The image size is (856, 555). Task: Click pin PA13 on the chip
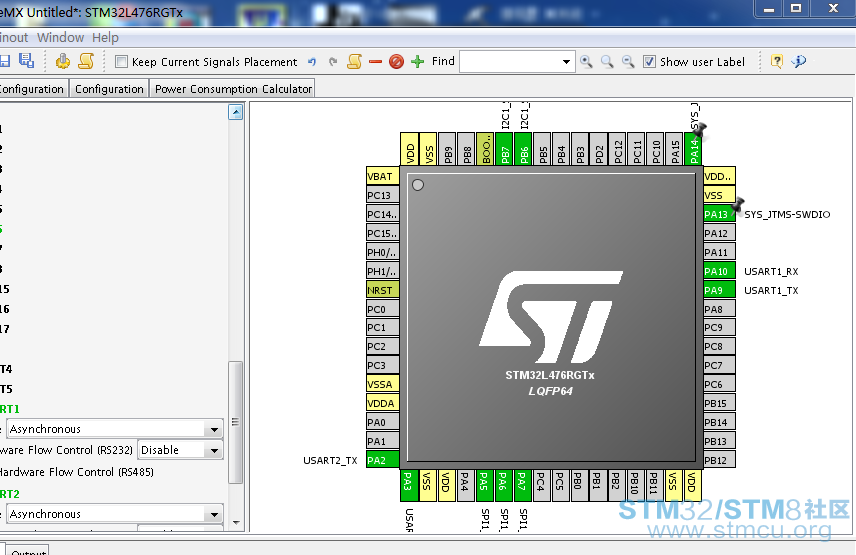[719, 214]
